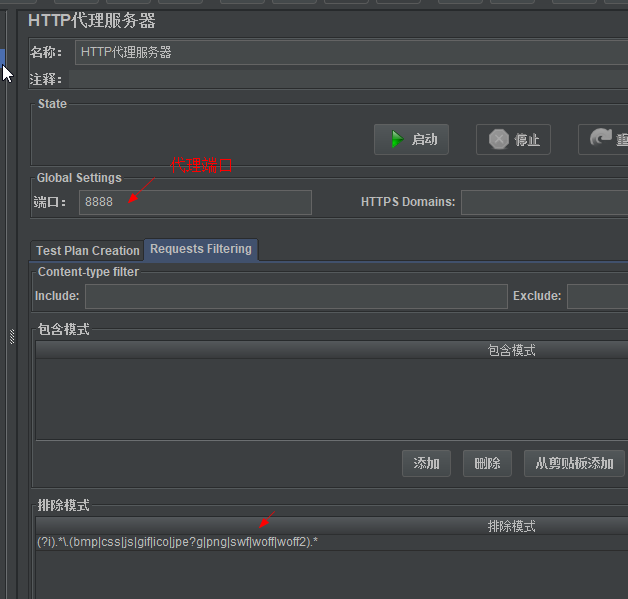The width and height of the screenshot is (628, 599).
Task: Click the Content-type filter Include field
Action: (x=296, y=296)
